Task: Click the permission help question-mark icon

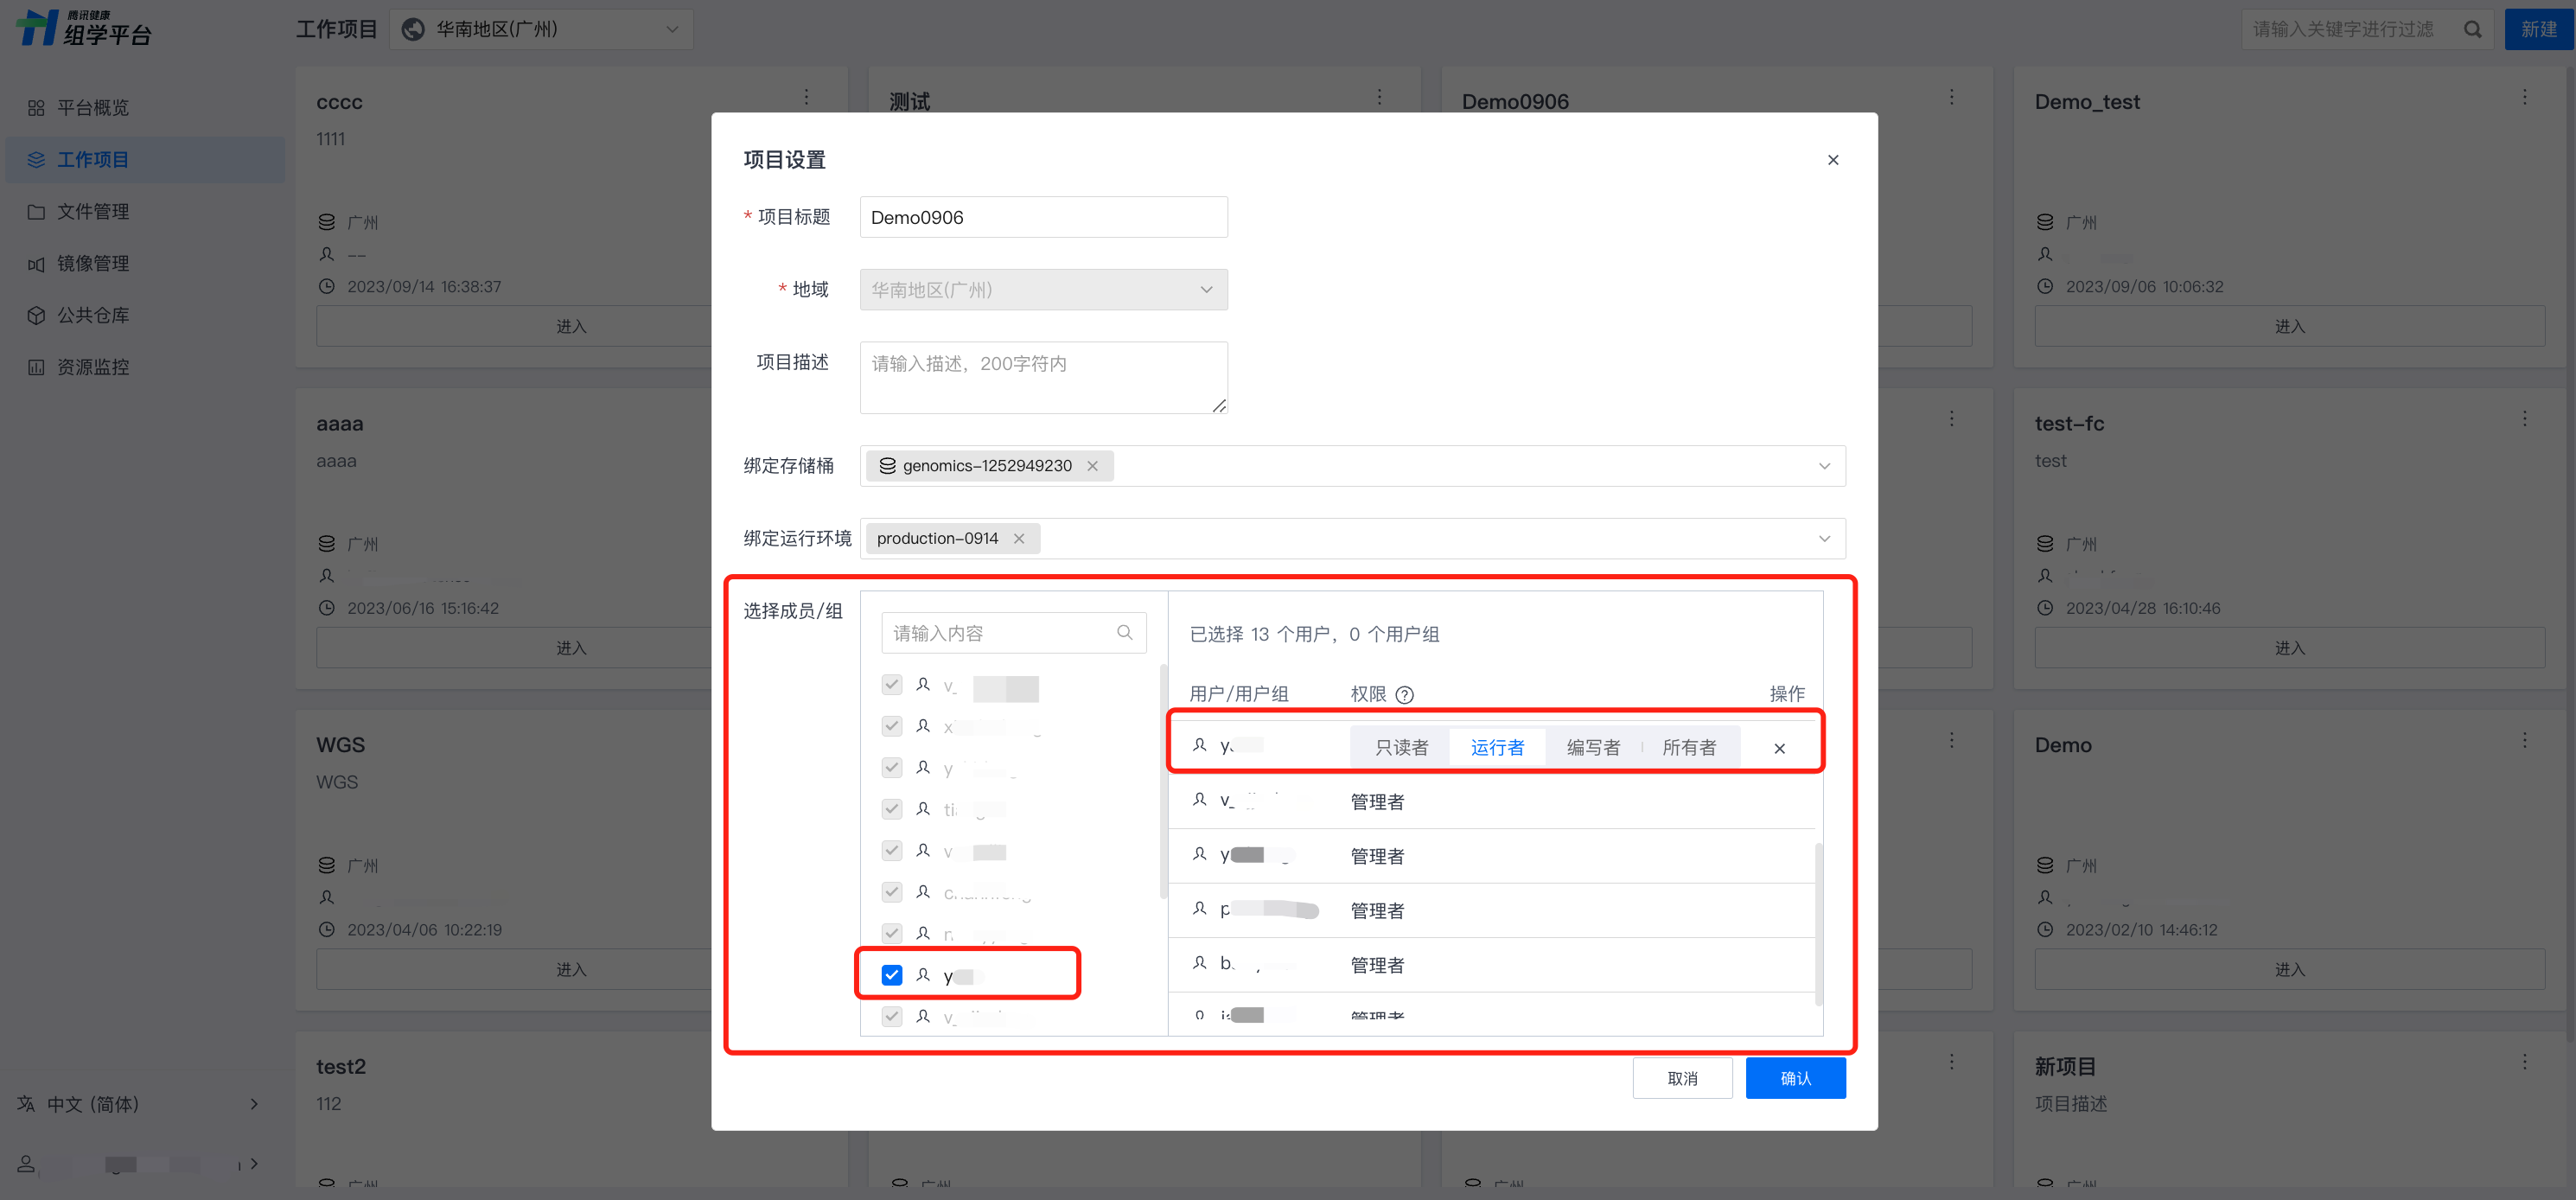Action: pos(1404,694)
